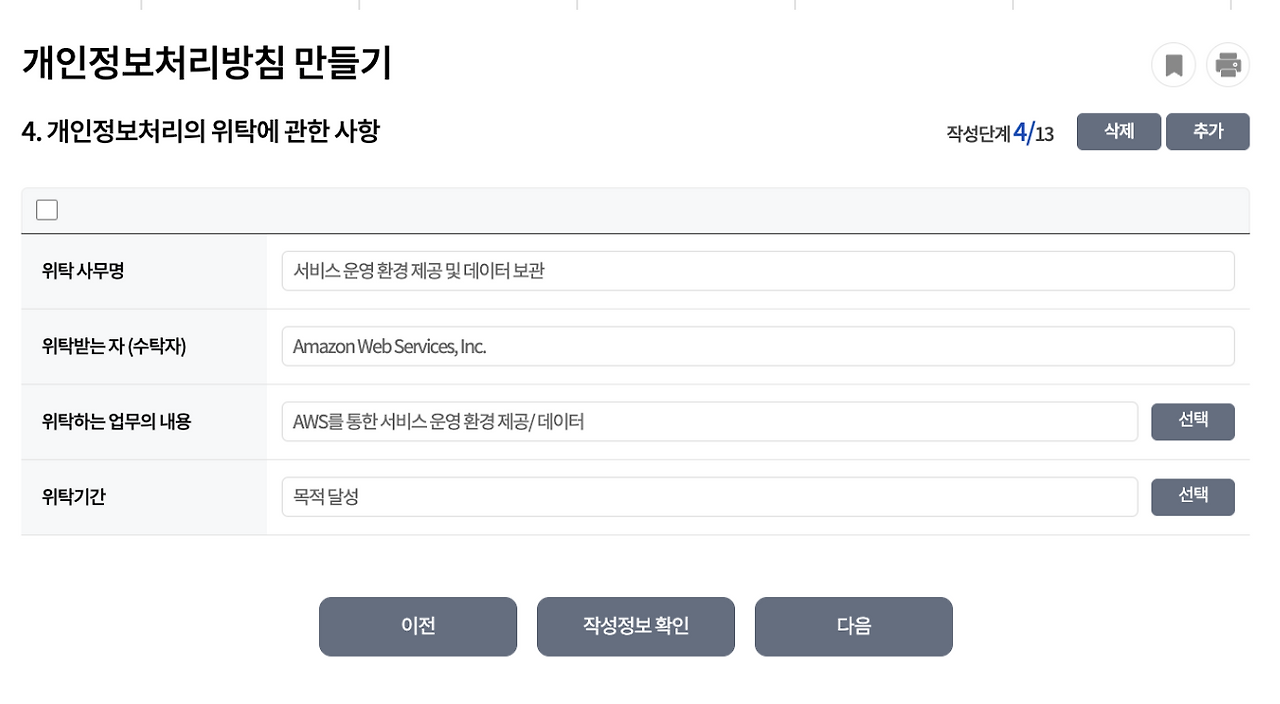
Task: Focus the 위탁 사무명 input field
Action: 758,270
